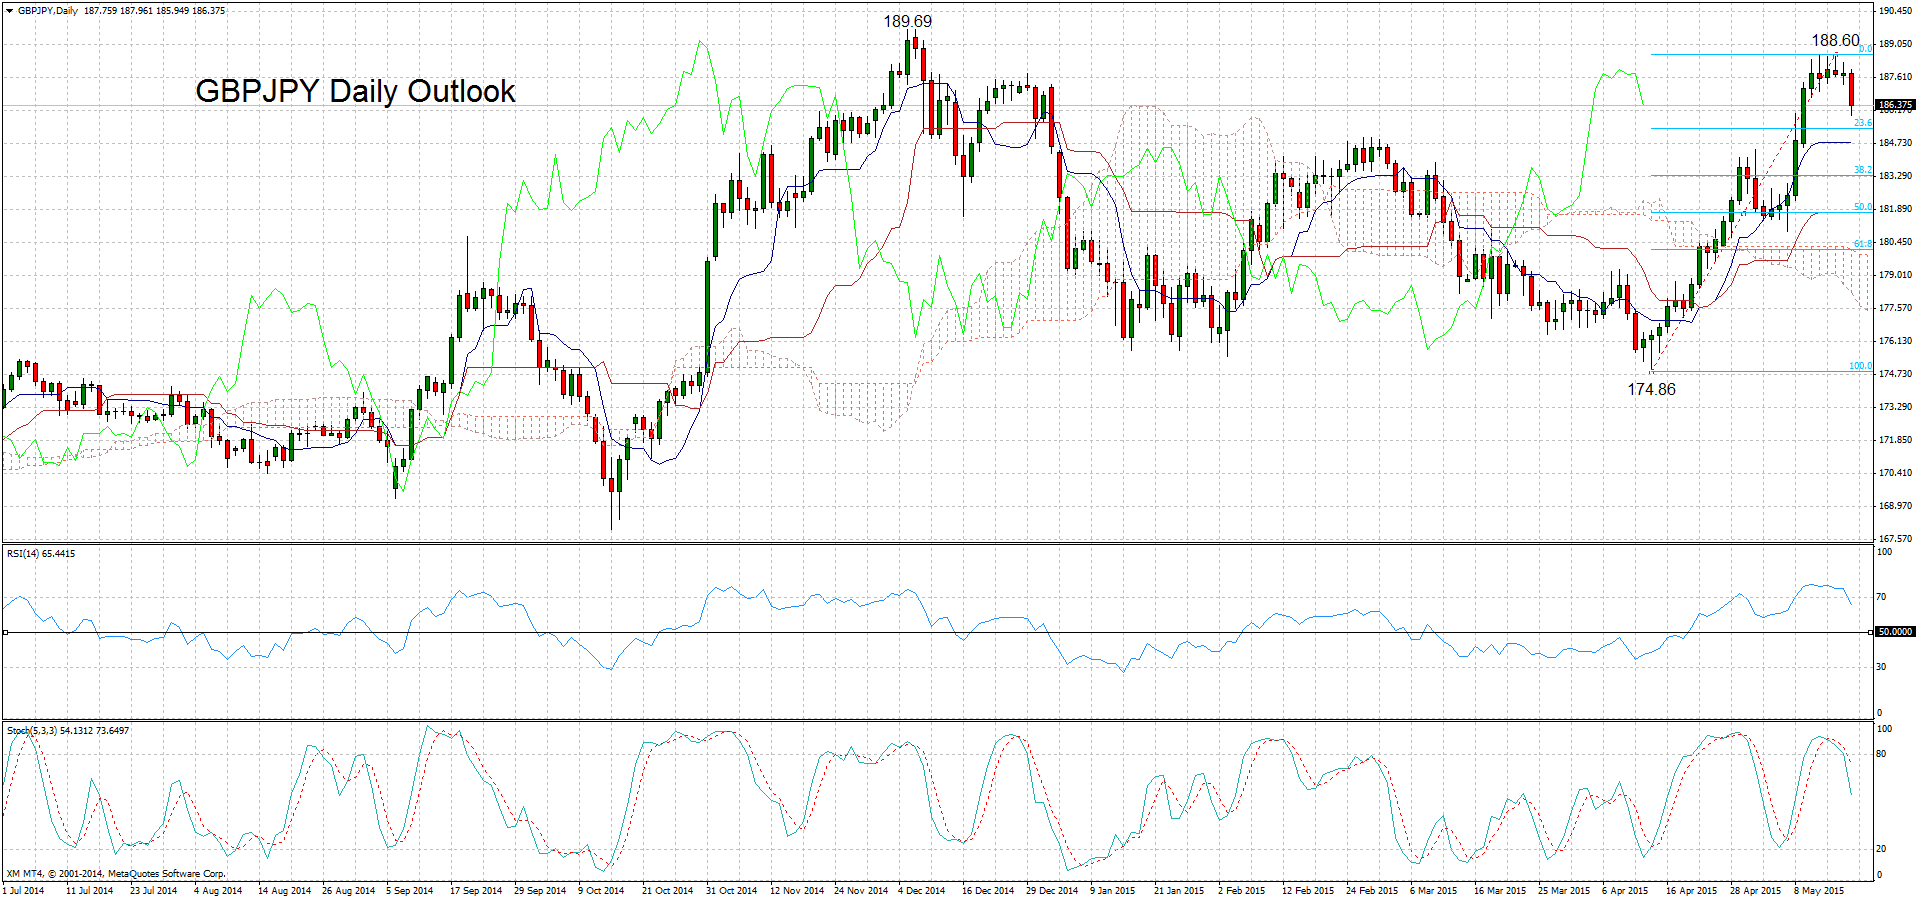Click the 179.010 price axis label
Viewport: 1916px width, 899px height.
(1895, 275)
